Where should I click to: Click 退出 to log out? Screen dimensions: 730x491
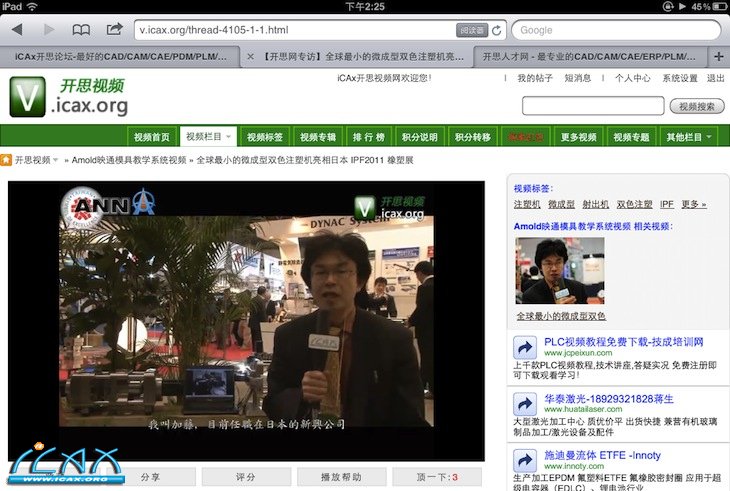[716, 78]
